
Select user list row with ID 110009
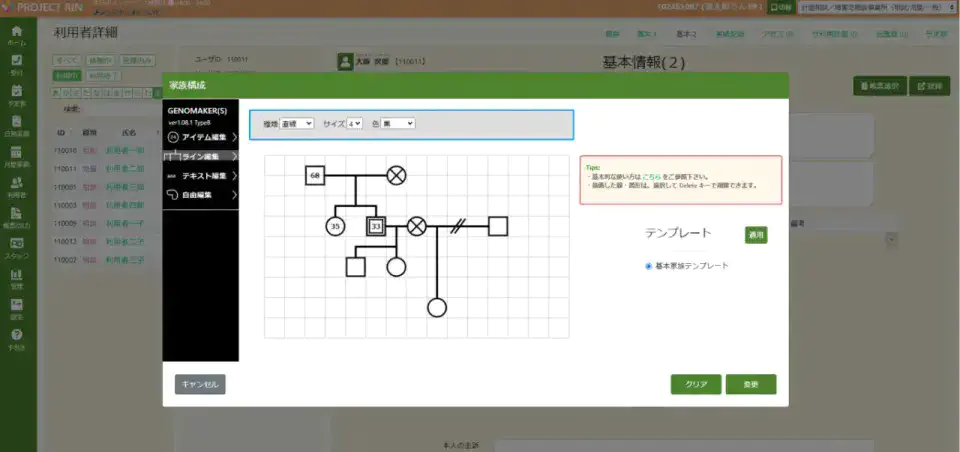(108, 224)
